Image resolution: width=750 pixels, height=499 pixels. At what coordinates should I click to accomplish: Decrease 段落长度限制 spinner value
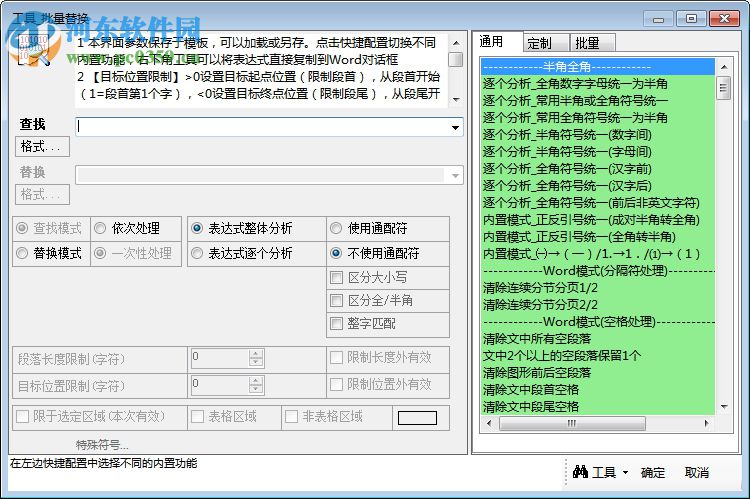pyautogui.click(x=256, y=362)
